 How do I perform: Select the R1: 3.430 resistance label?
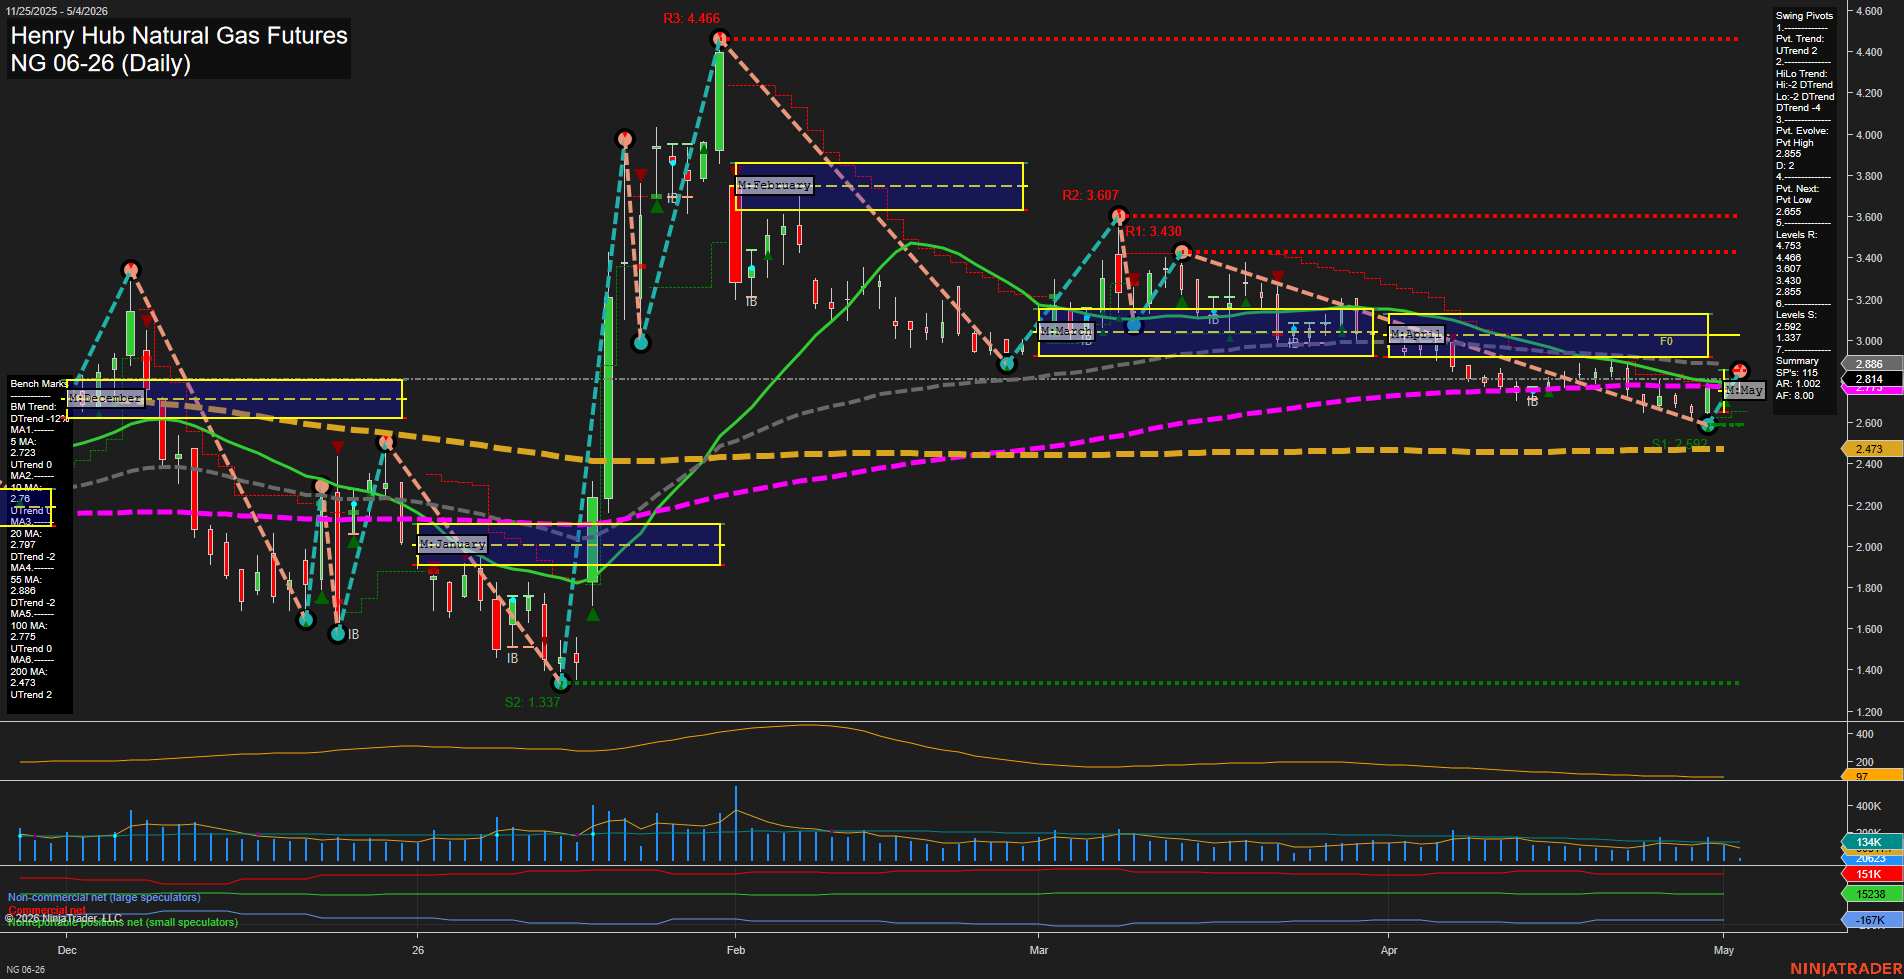[x=1153, y=231]
